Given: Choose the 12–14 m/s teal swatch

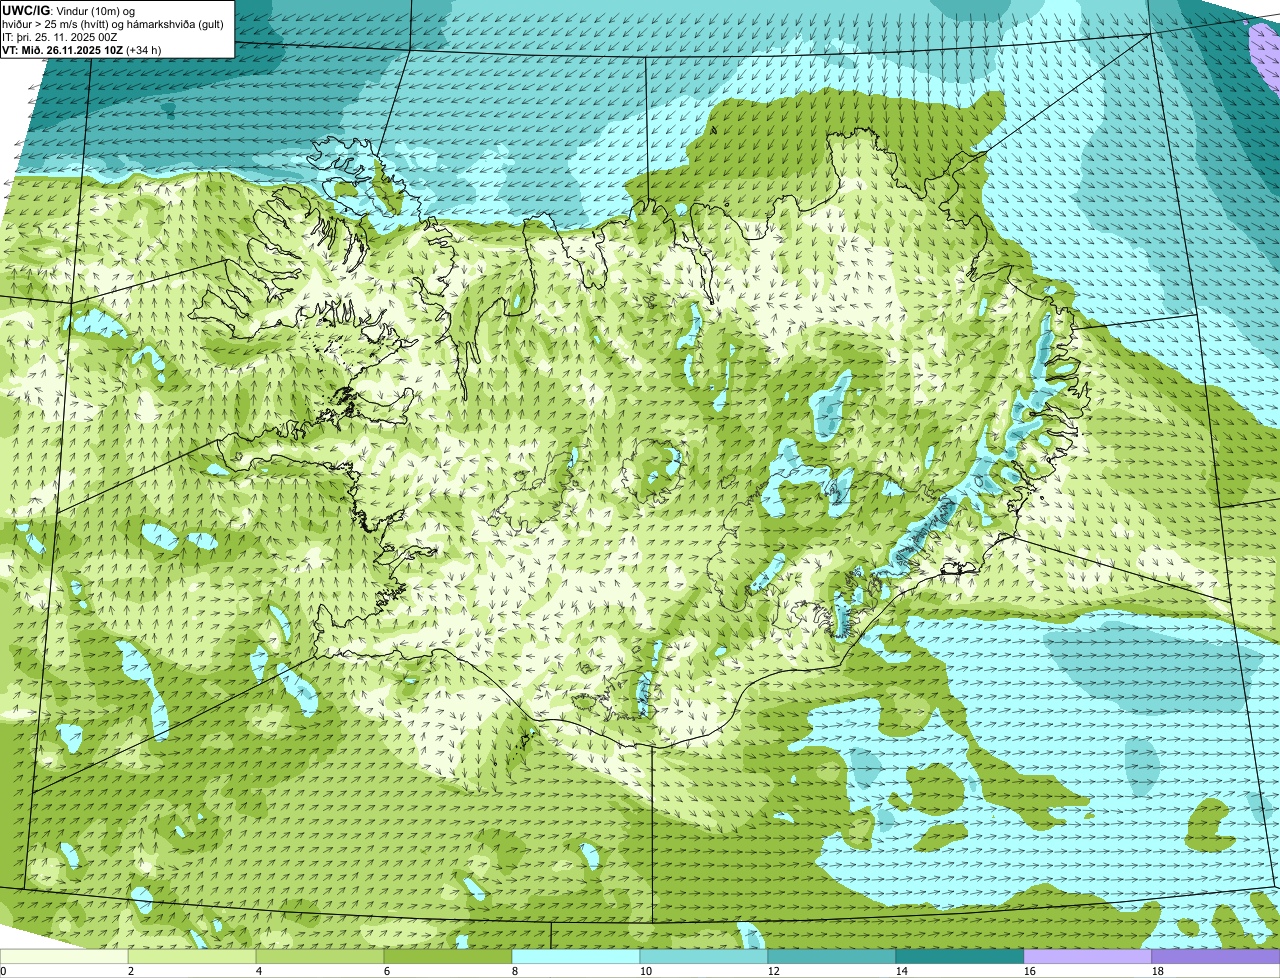Looking at the screenshot, I should (x=832, y=957).
